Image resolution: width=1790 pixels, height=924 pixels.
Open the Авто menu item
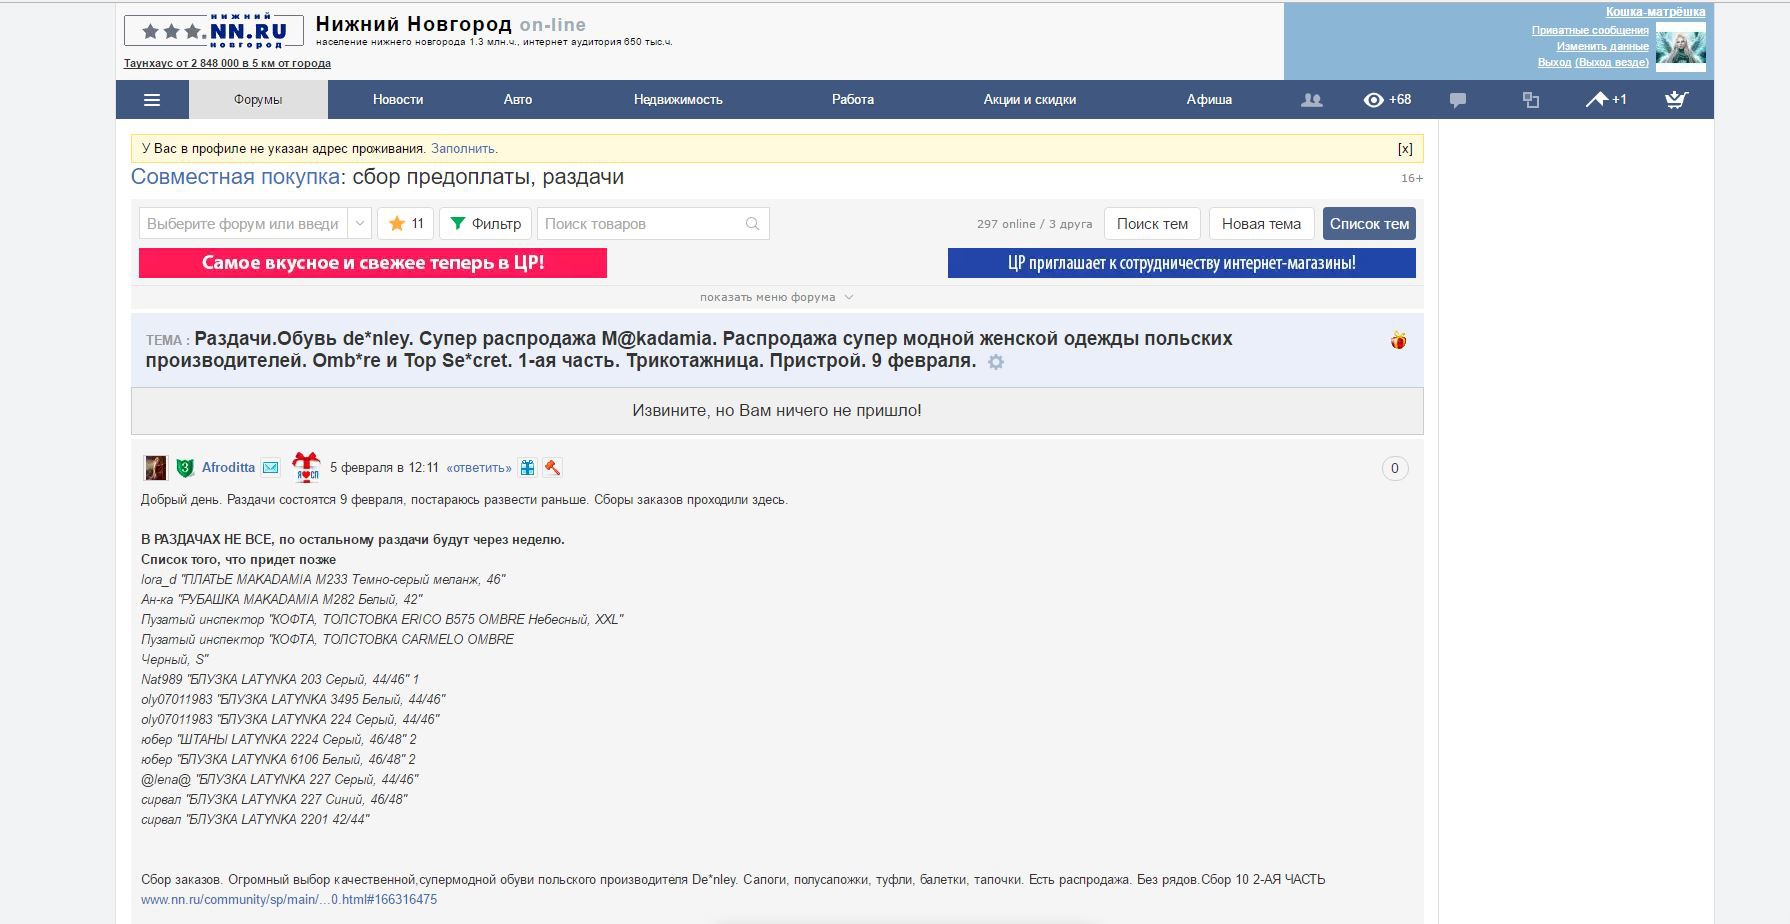518,100
